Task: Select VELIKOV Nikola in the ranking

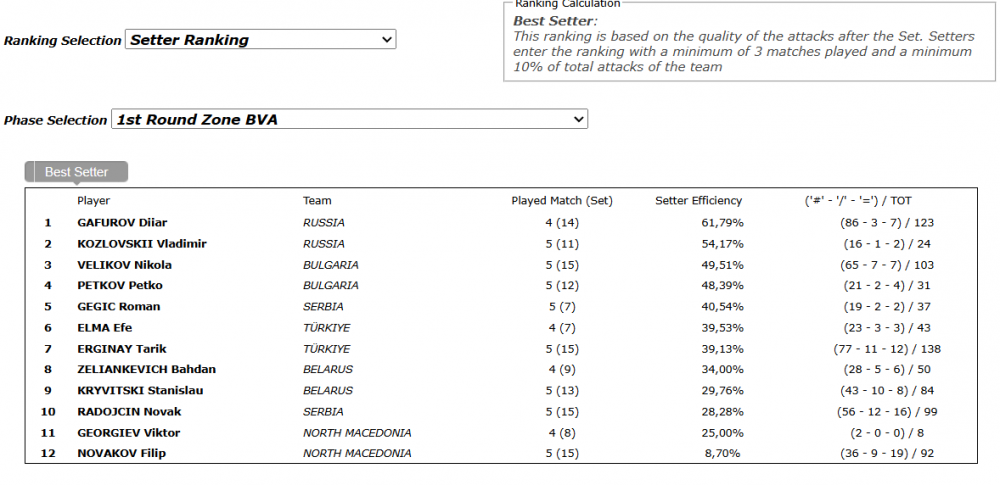Action: (124, 265)
